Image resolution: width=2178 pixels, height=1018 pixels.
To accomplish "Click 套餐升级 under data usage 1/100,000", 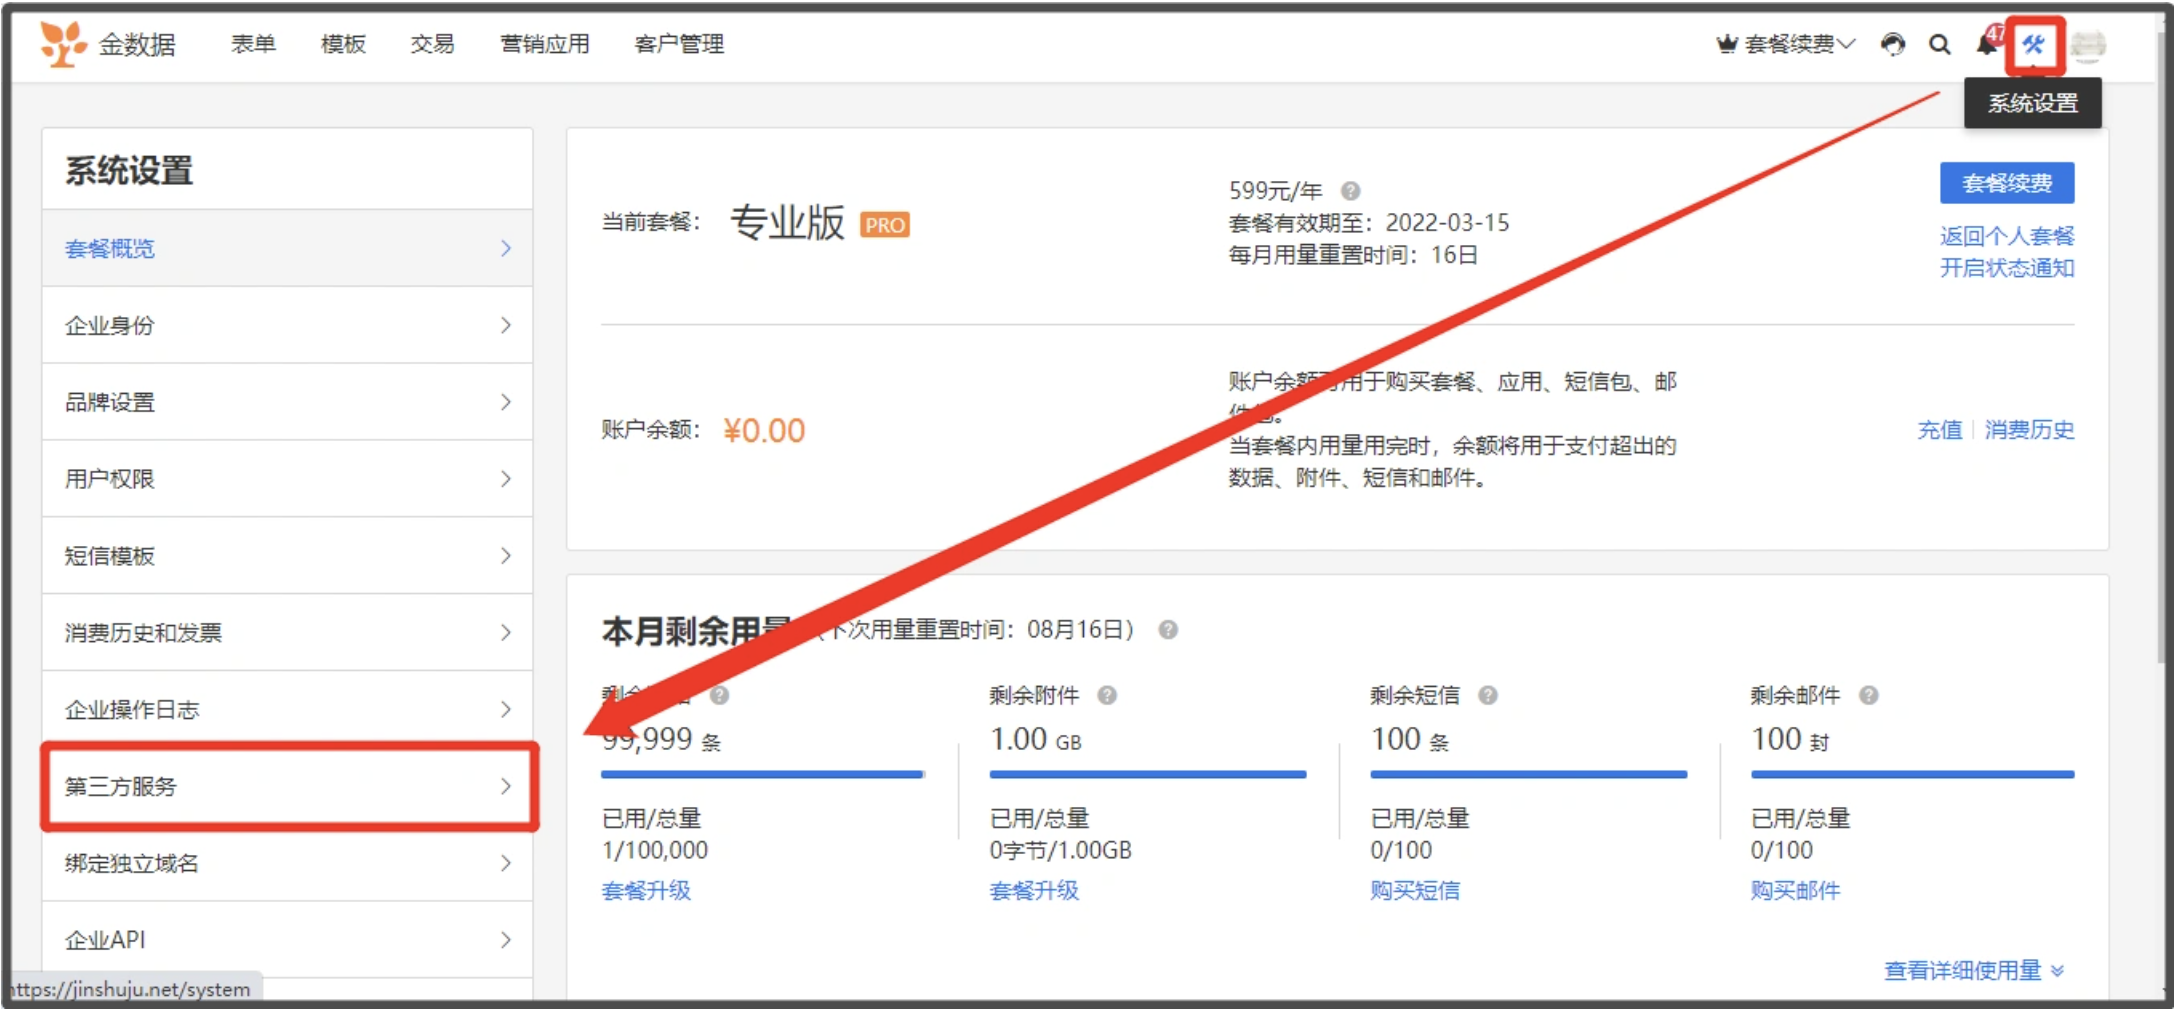I will pos(646,890).
